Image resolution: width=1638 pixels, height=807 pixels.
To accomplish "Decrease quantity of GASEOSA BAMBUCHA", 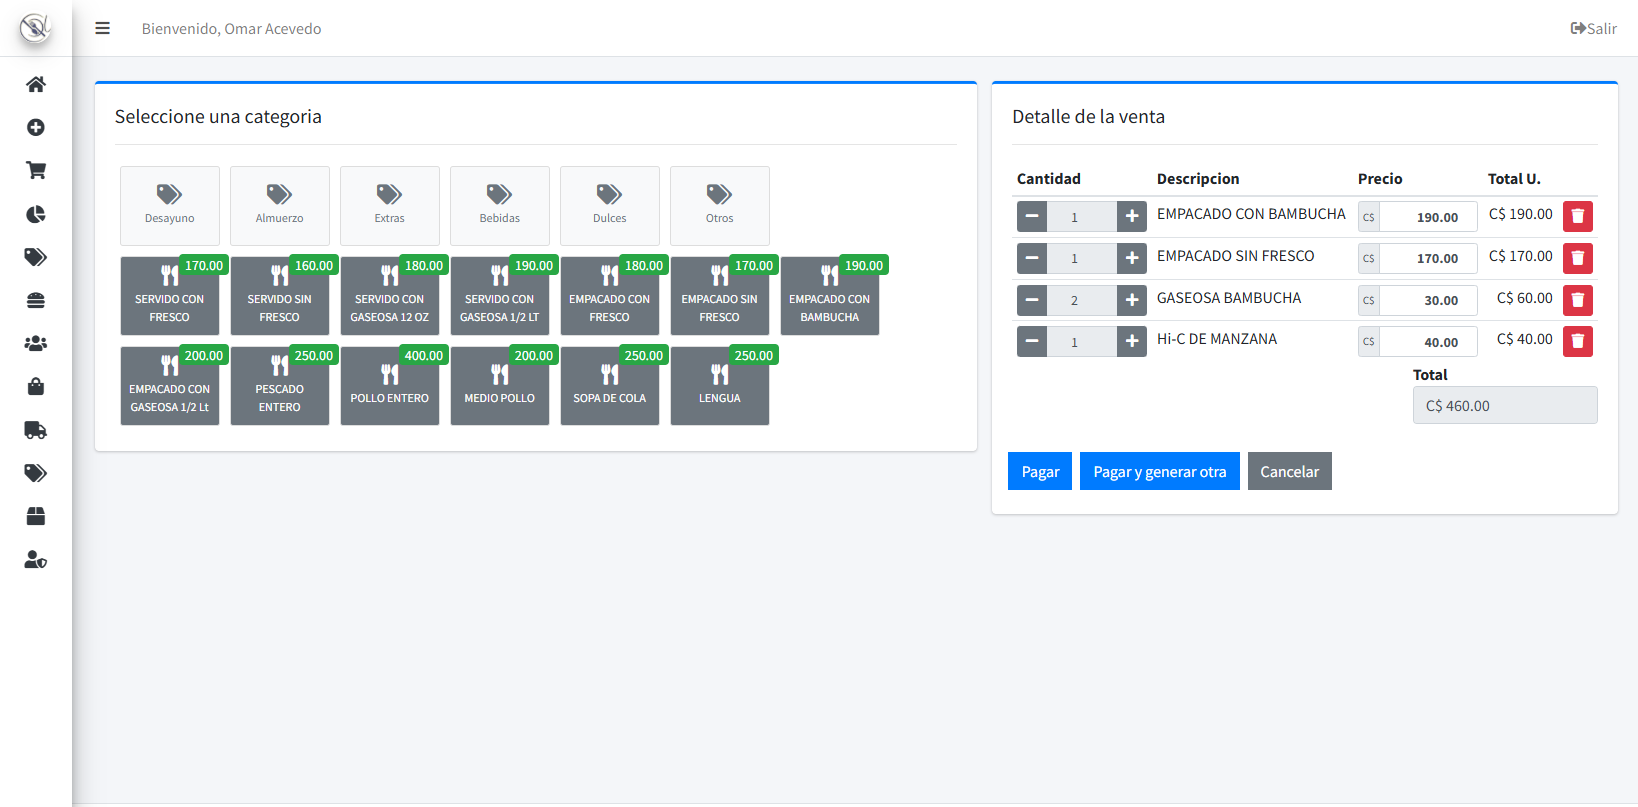I will tap(1032, 300).
